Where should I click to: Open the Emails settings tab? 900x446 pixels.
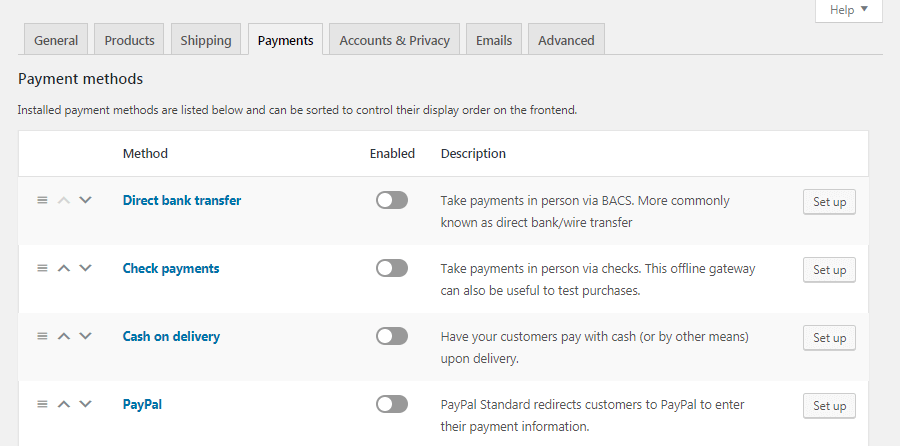click(494, 40)
